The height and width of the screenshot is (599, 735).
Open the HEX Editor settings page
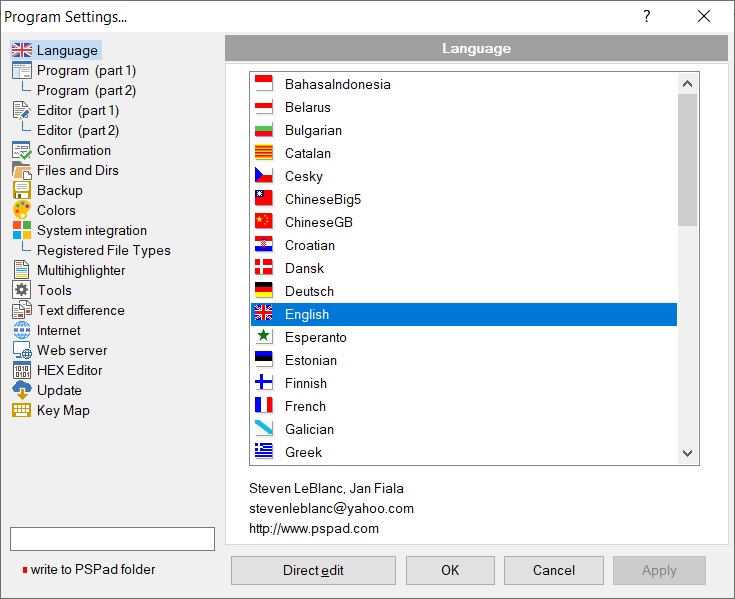(x=69, y=371)
